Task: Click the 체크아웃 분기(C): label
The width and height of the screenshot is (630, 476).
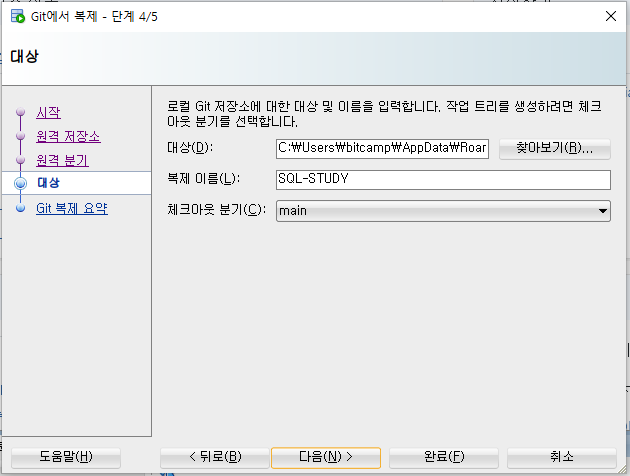Action: coord(217,209)
